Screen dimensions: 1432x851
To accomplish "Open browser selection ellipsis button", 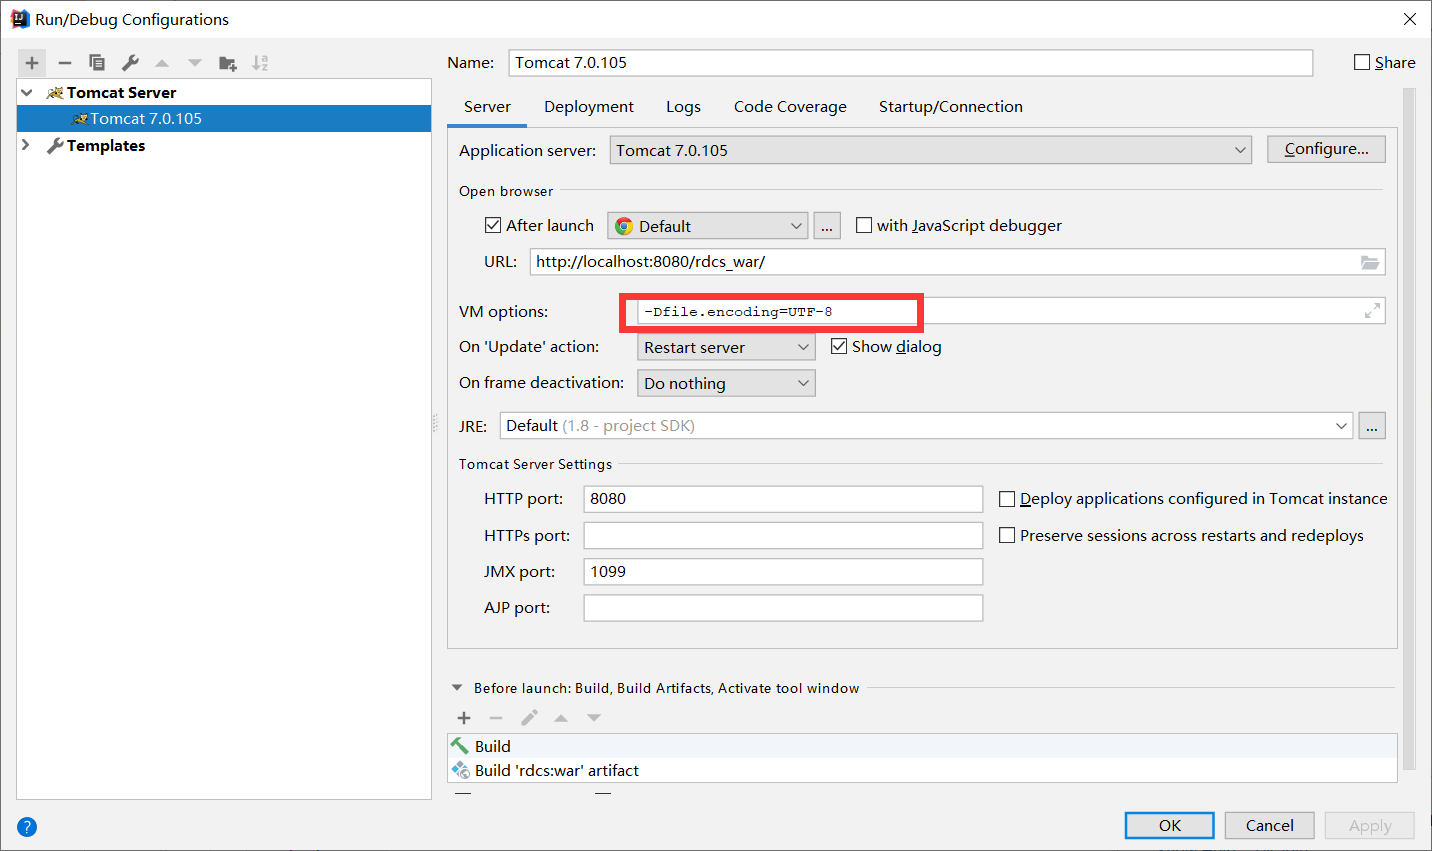I will tap(827, 226).
